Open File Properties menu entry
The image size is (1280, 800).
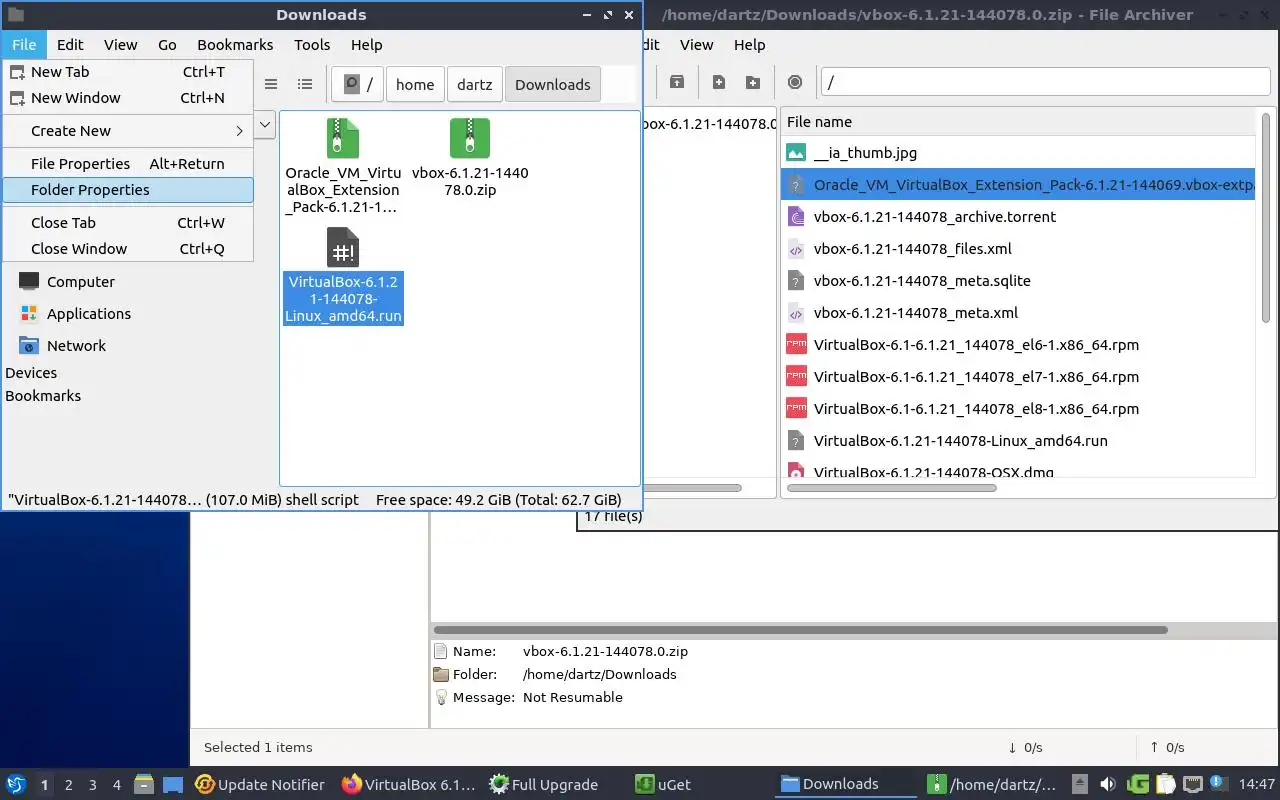[x=128, y=164]
